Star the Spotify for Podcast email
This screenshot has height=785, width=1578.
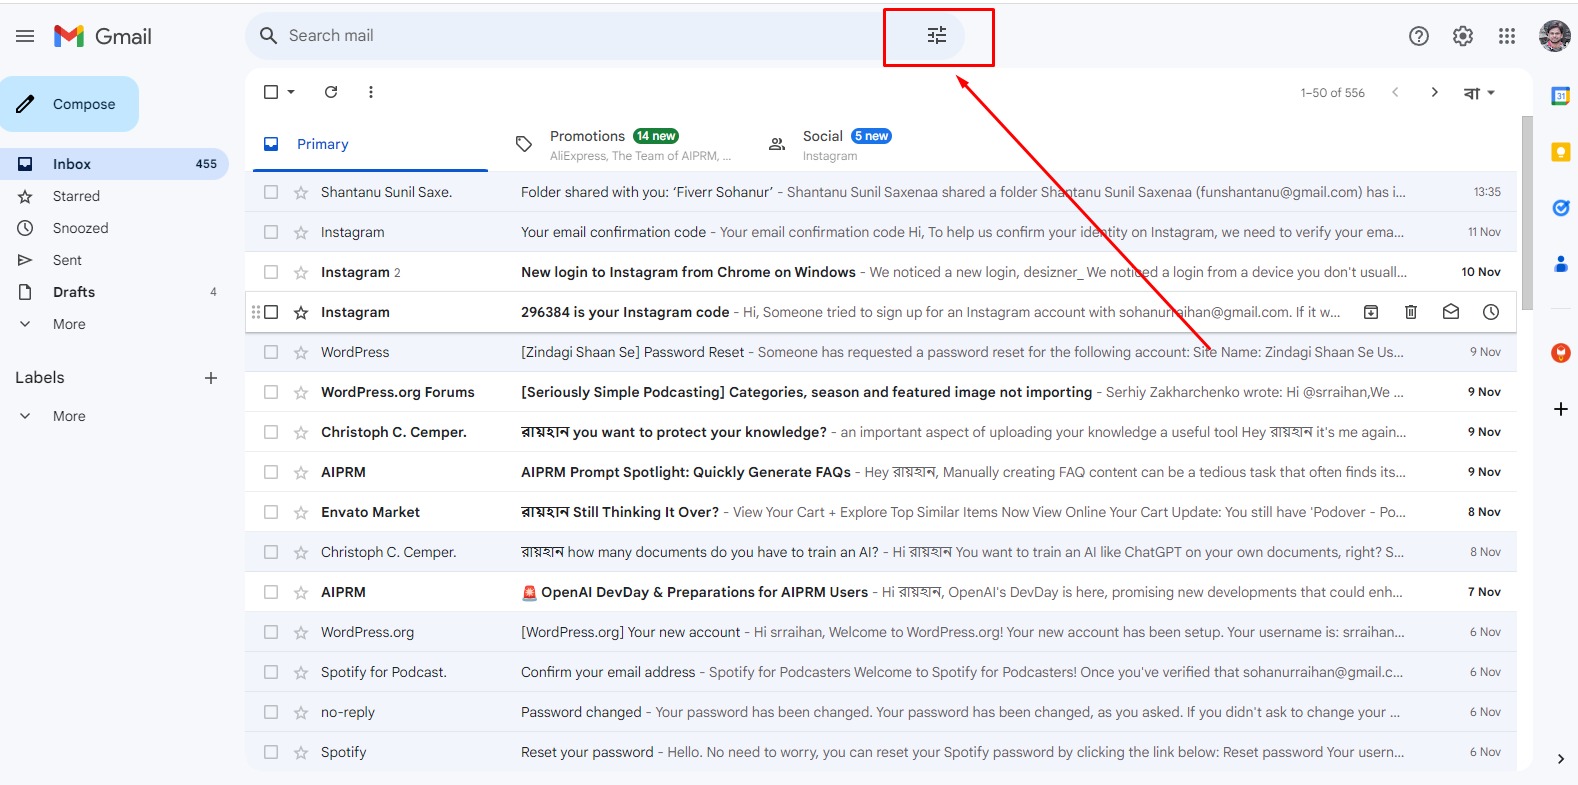click(301, 672)
